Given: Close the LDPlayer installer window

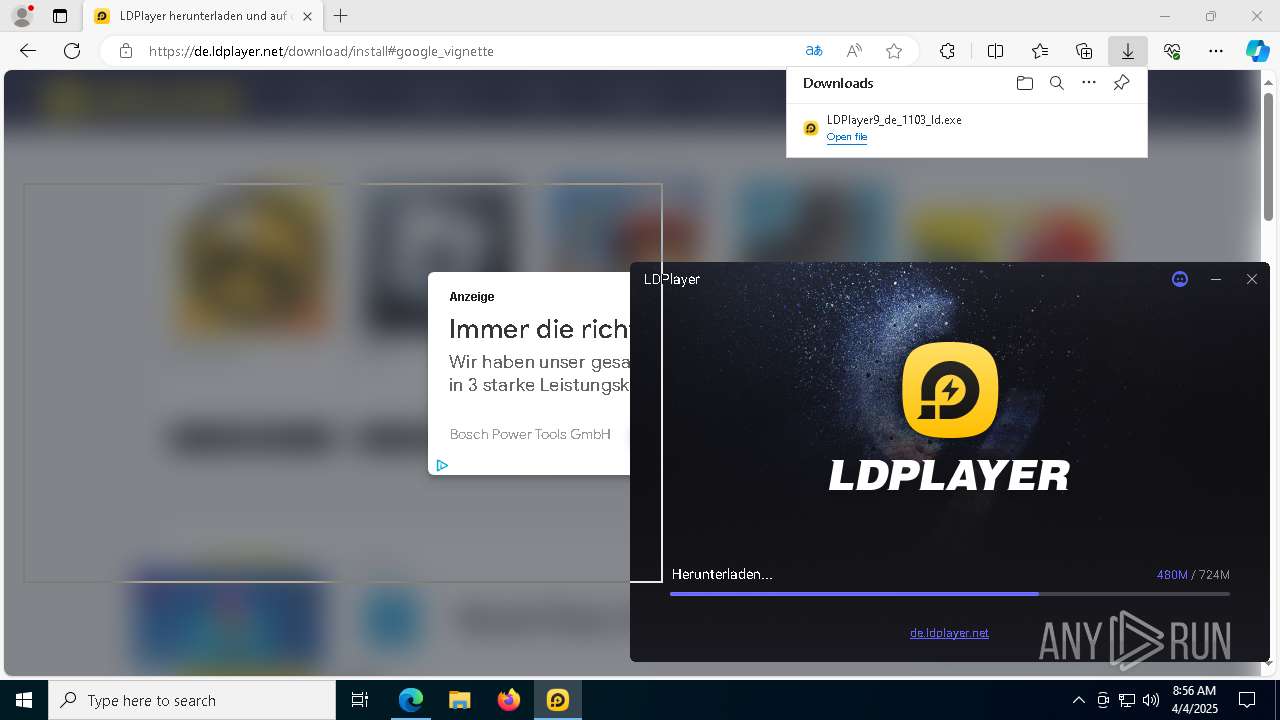Looking at the screenshot, I should point(1252,279).
